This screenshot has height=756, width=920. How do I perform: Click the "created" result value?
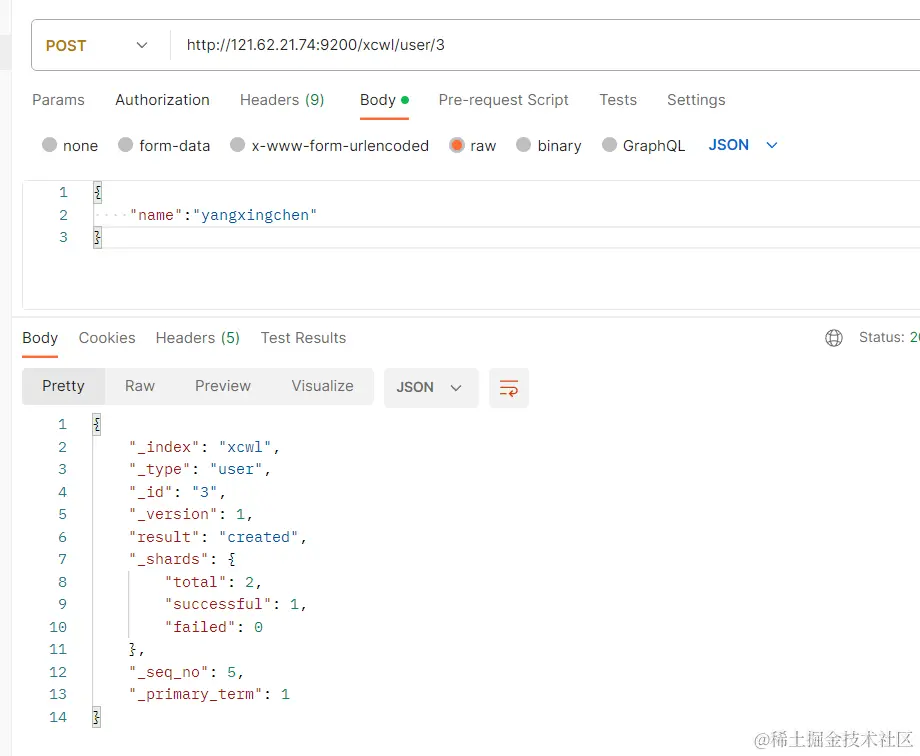259,537
